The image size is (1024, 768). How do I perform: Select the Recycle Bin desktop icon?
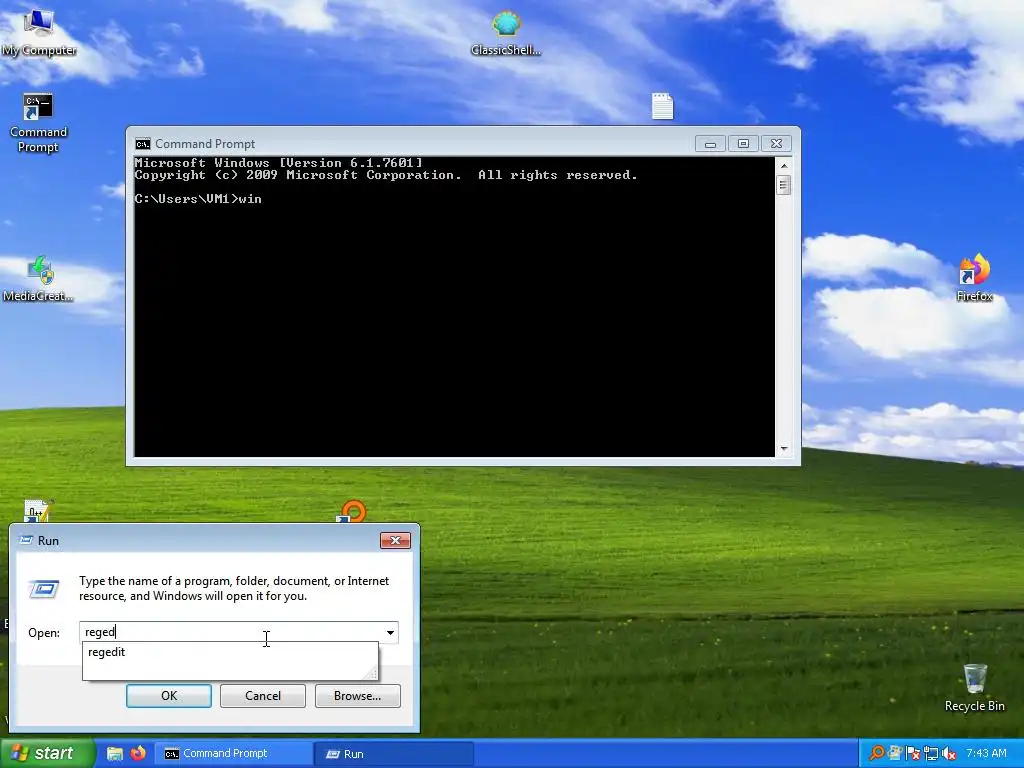[x=974, y=688]
